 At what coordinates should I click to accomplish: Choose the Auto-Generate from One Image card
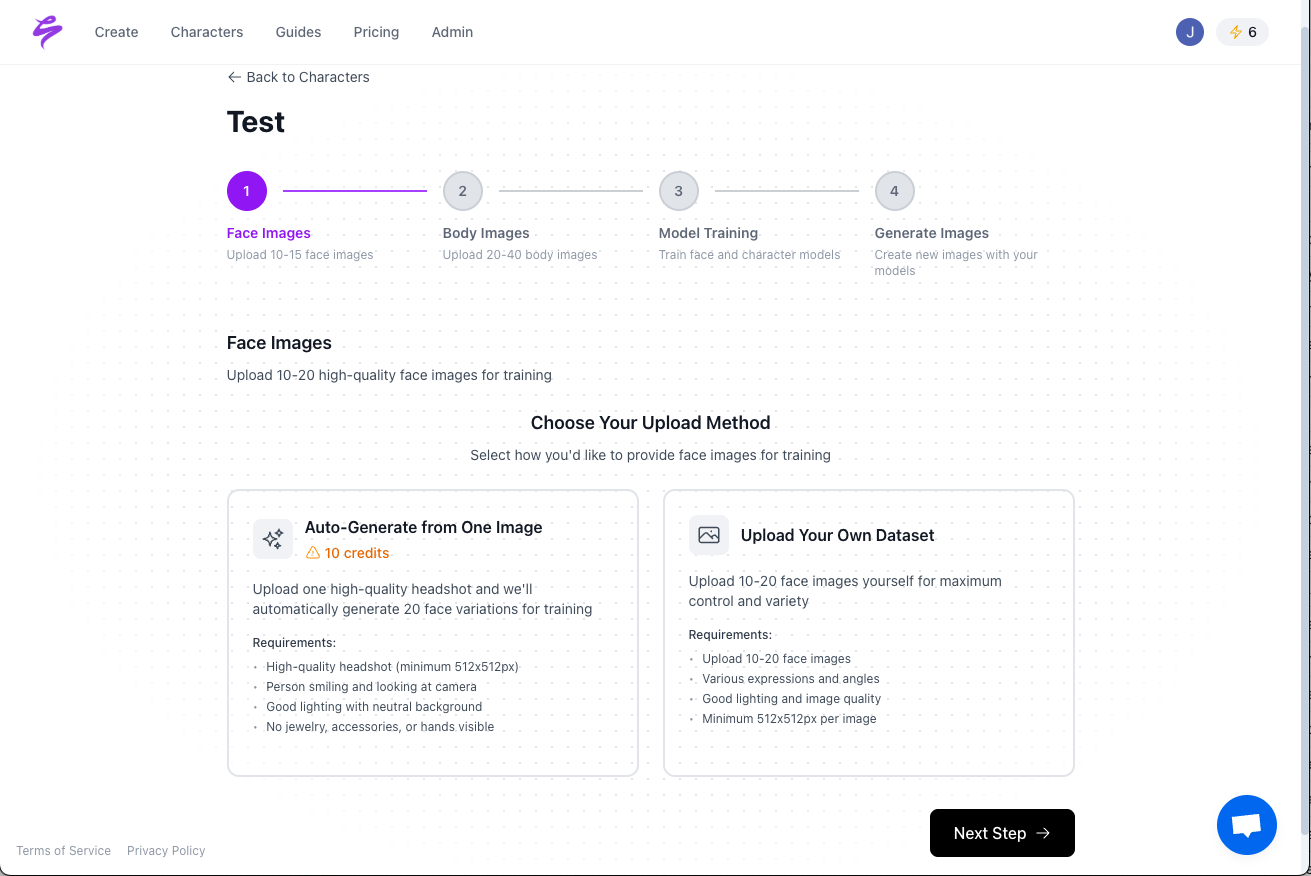click(432, 632)
